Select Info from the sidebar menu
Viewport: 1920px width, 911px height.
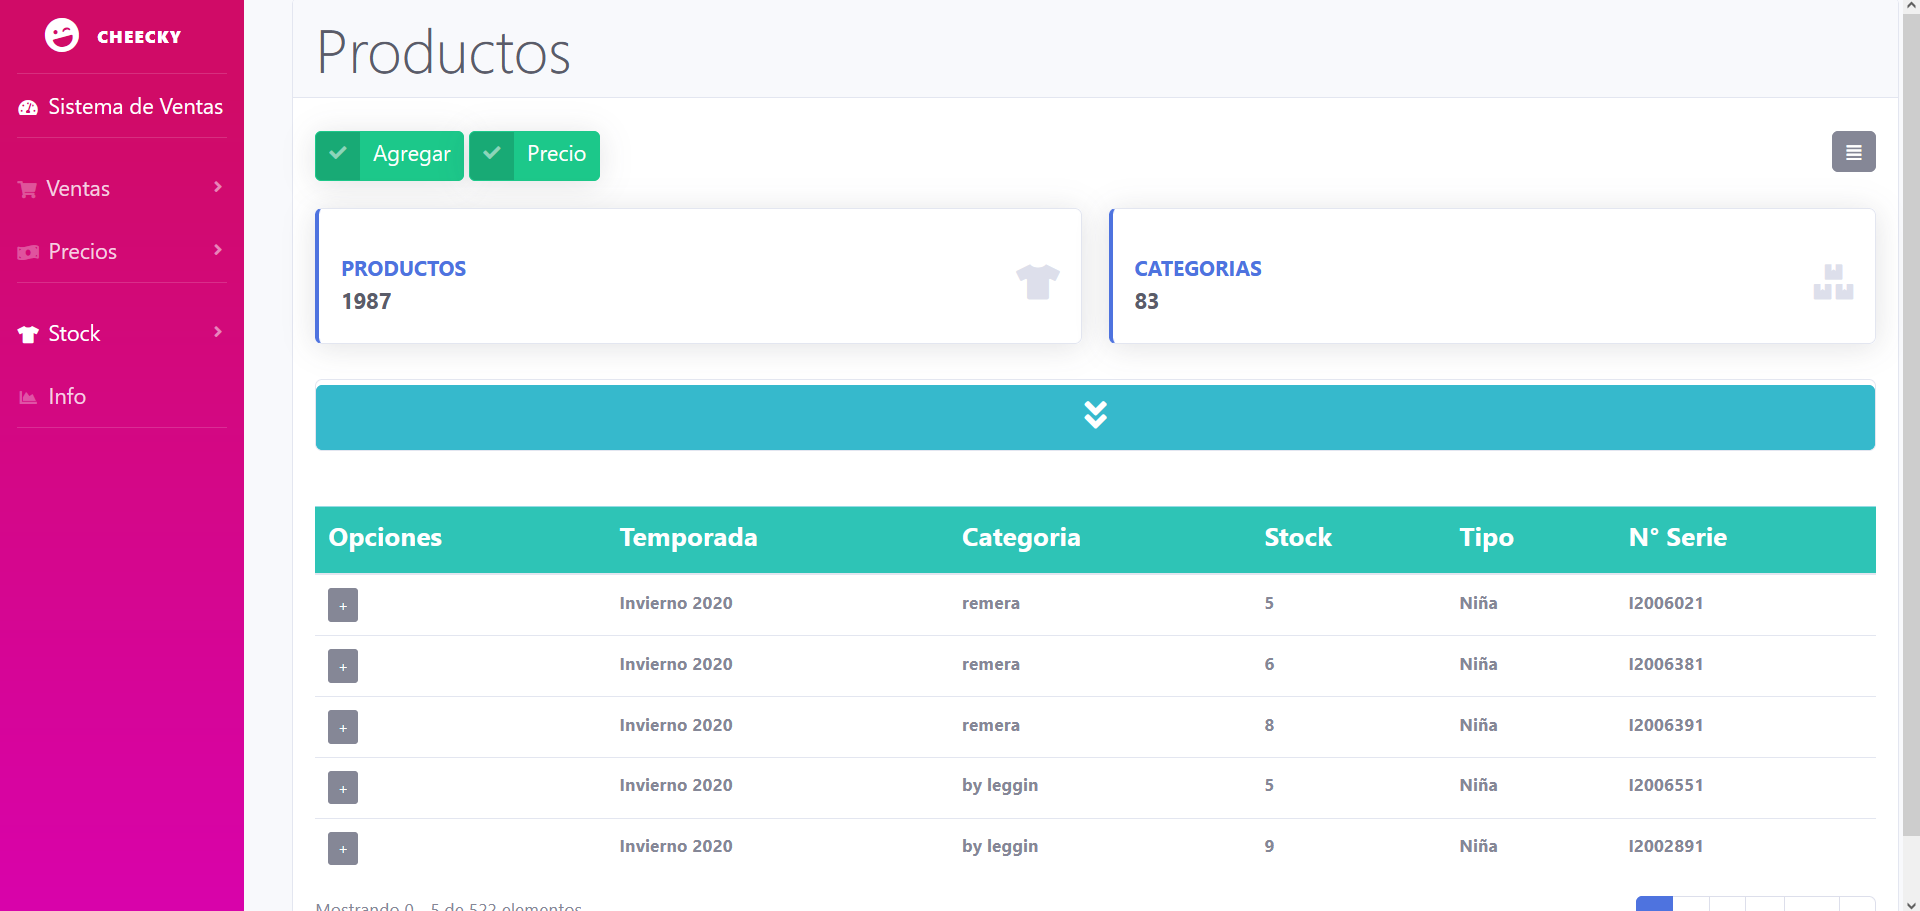pyautogui.click(x=67, y=396)
